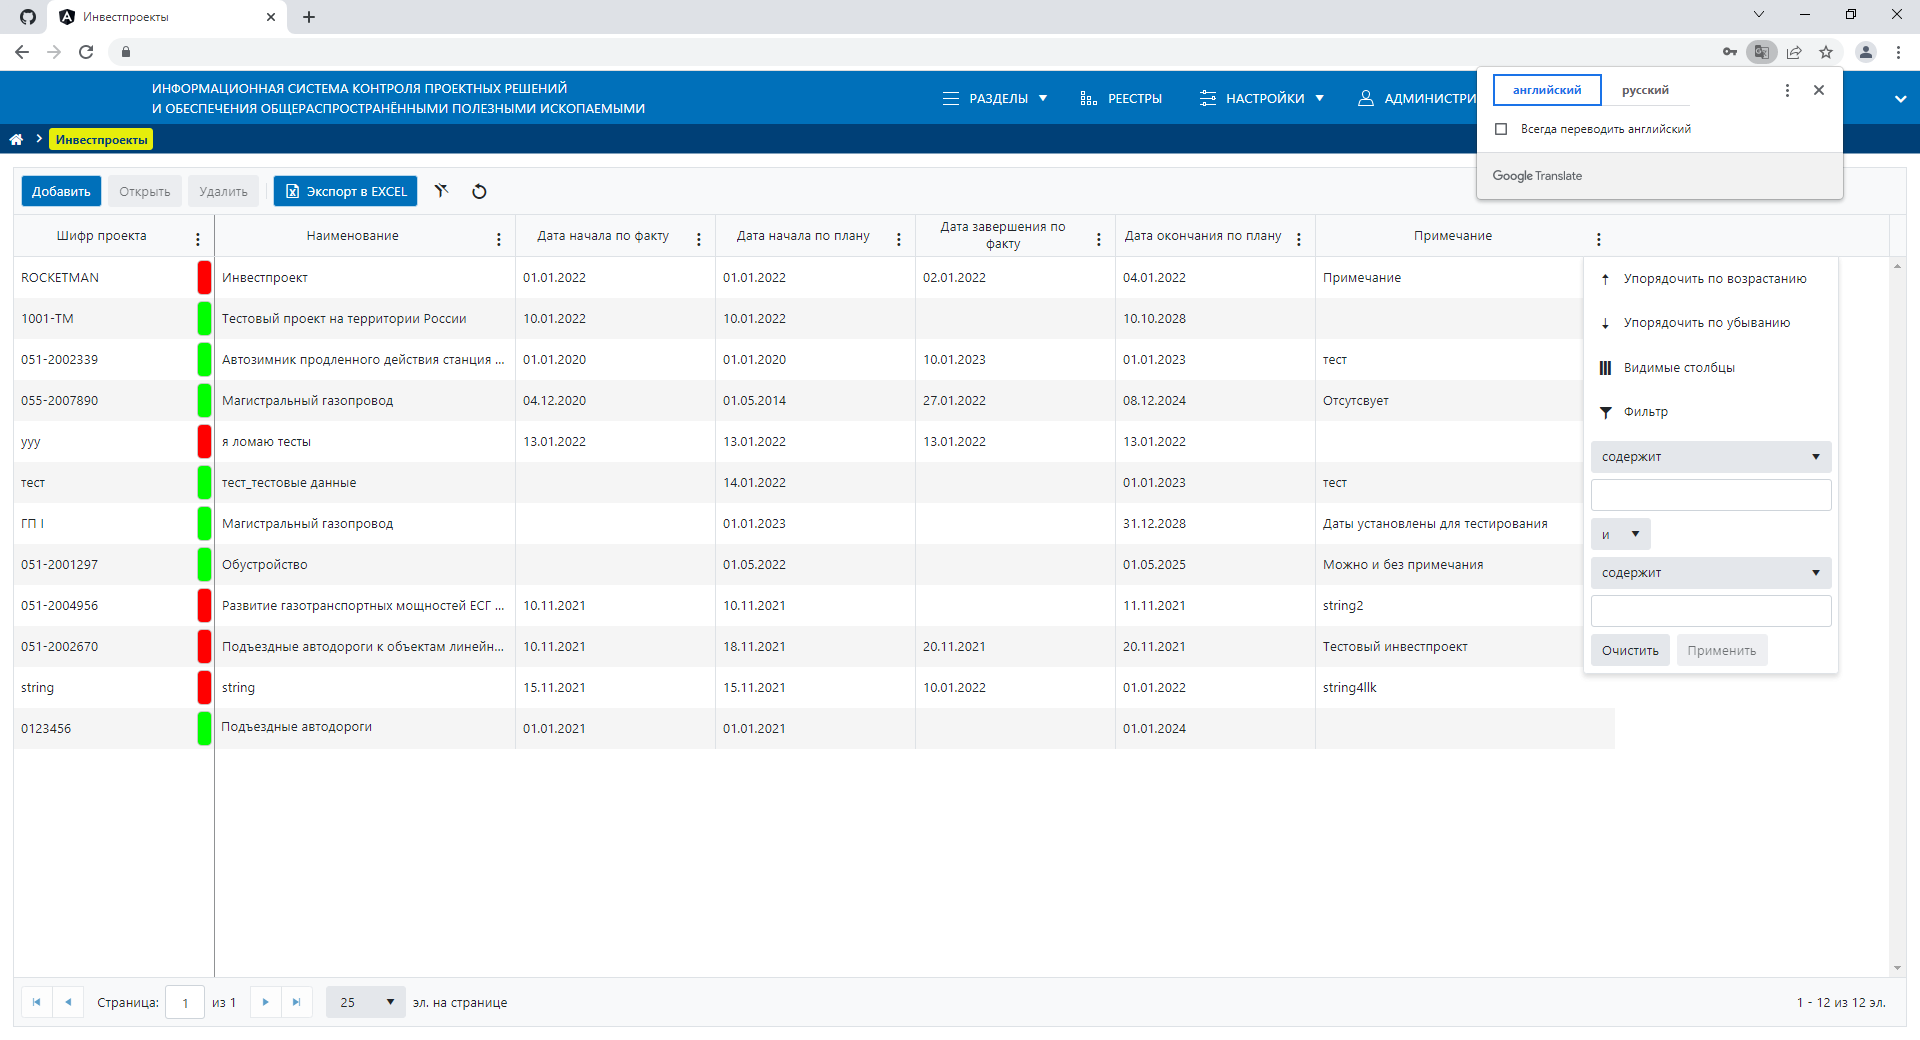The height and width of the screenshot is (1040, 1920).
Task: Open first содержит filter operator dropdown
Action: [1711, 457]
